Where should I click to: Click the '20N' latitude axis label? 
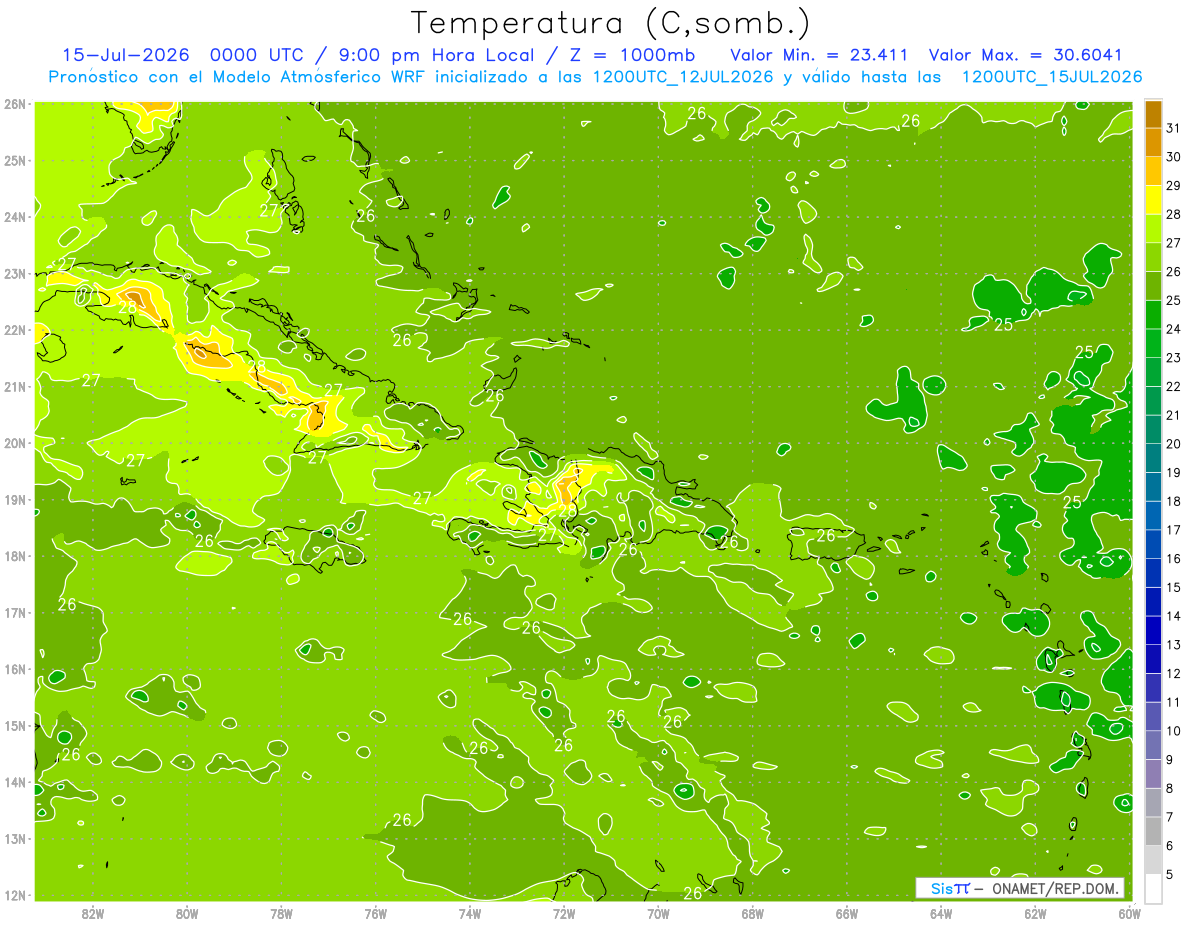click(x=15, y=443)
